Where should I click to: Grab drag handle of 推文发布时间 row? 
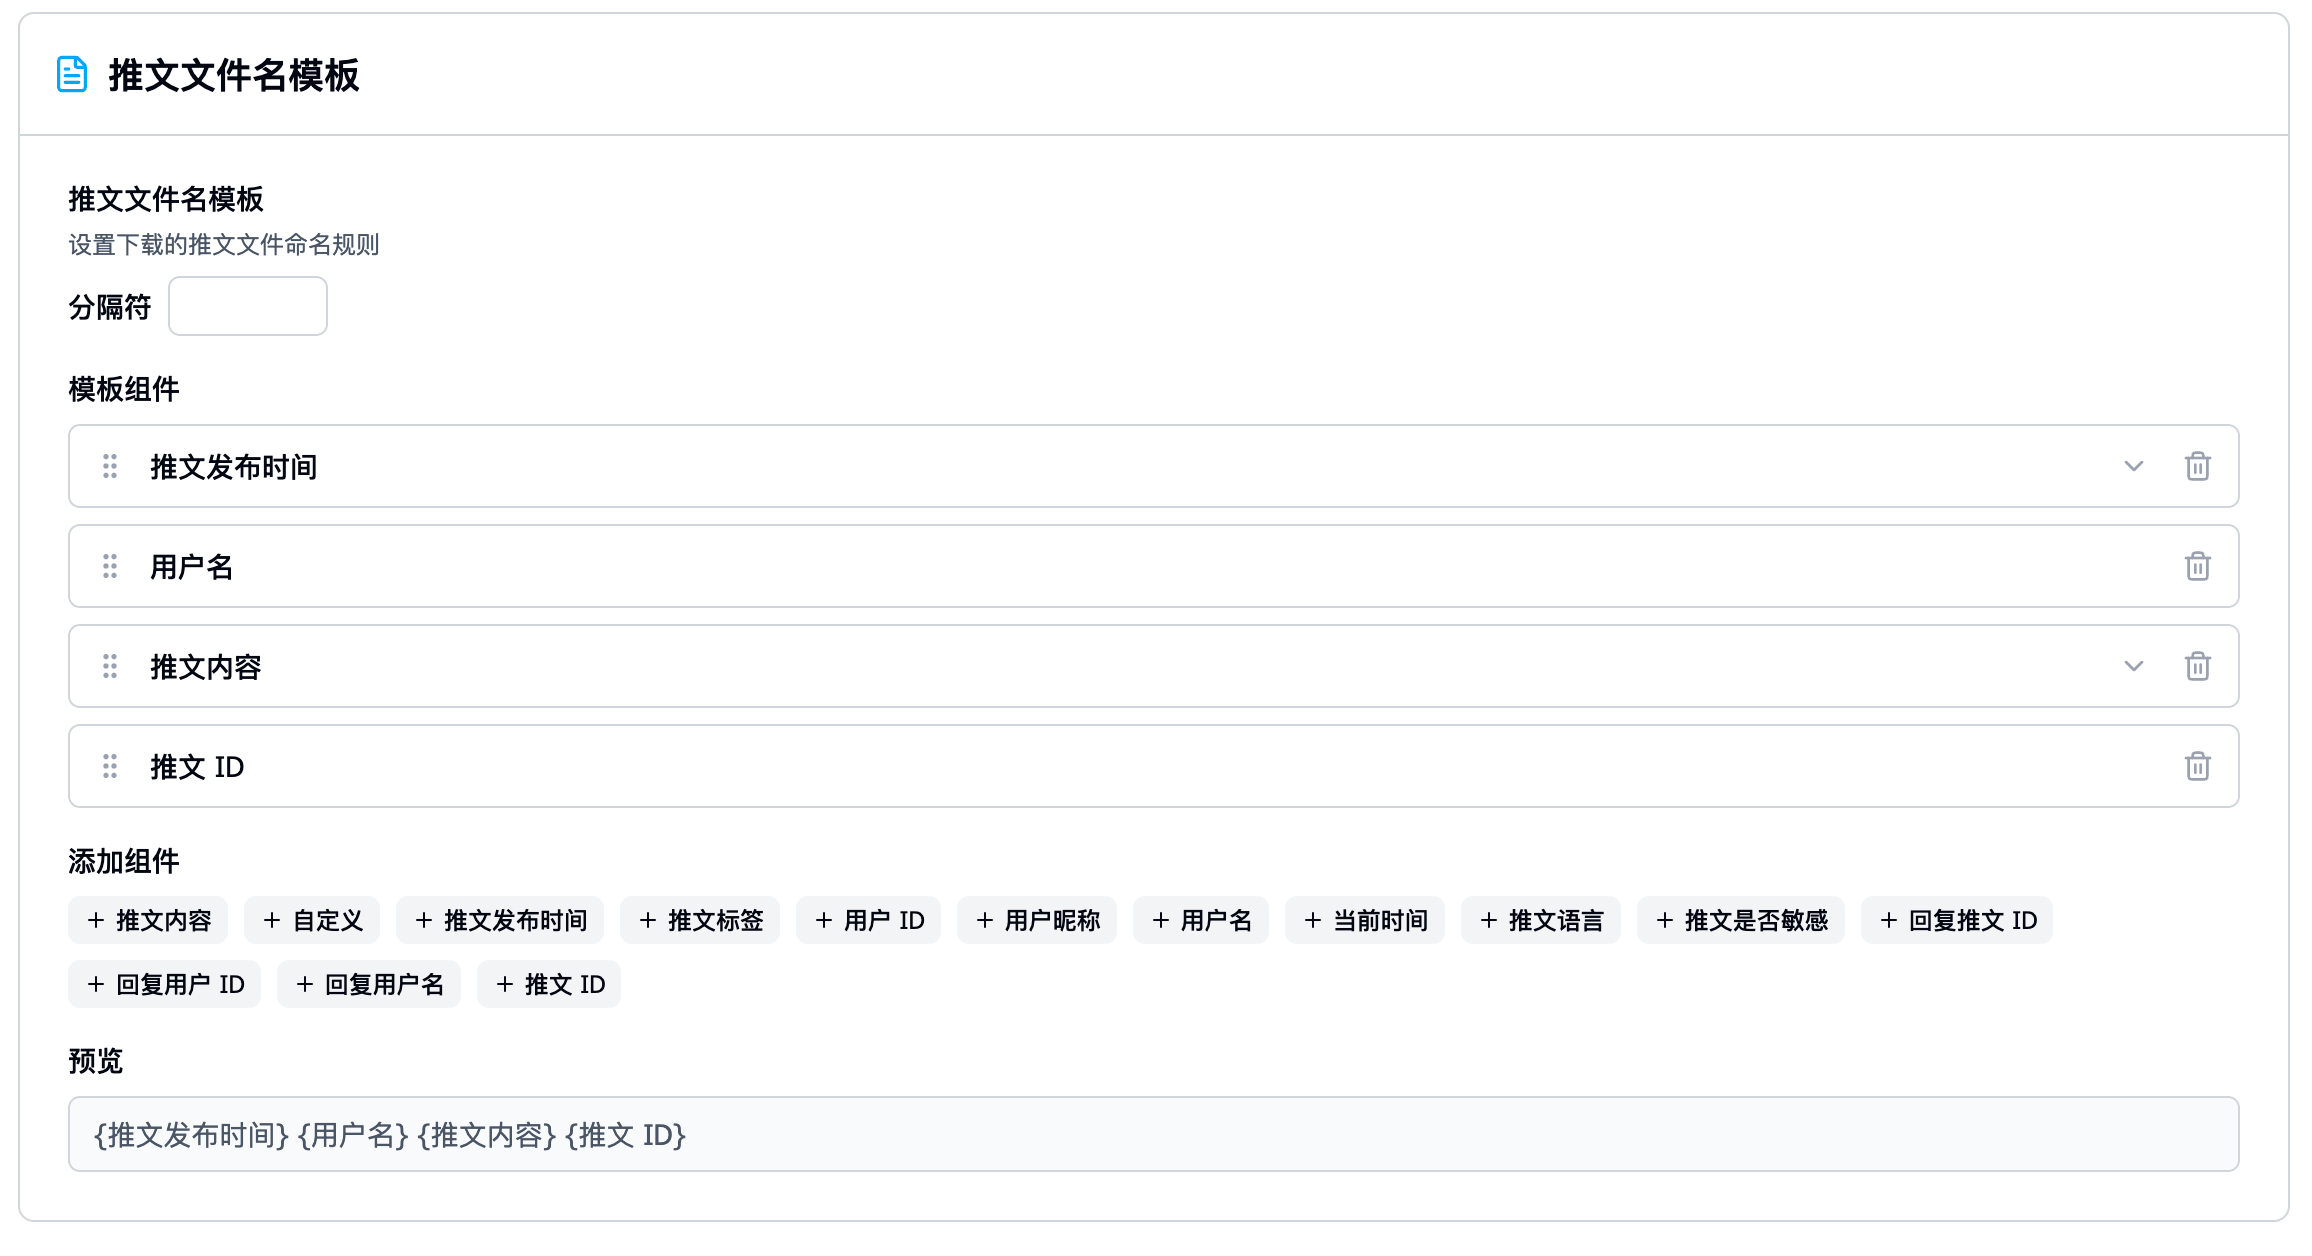110,466
